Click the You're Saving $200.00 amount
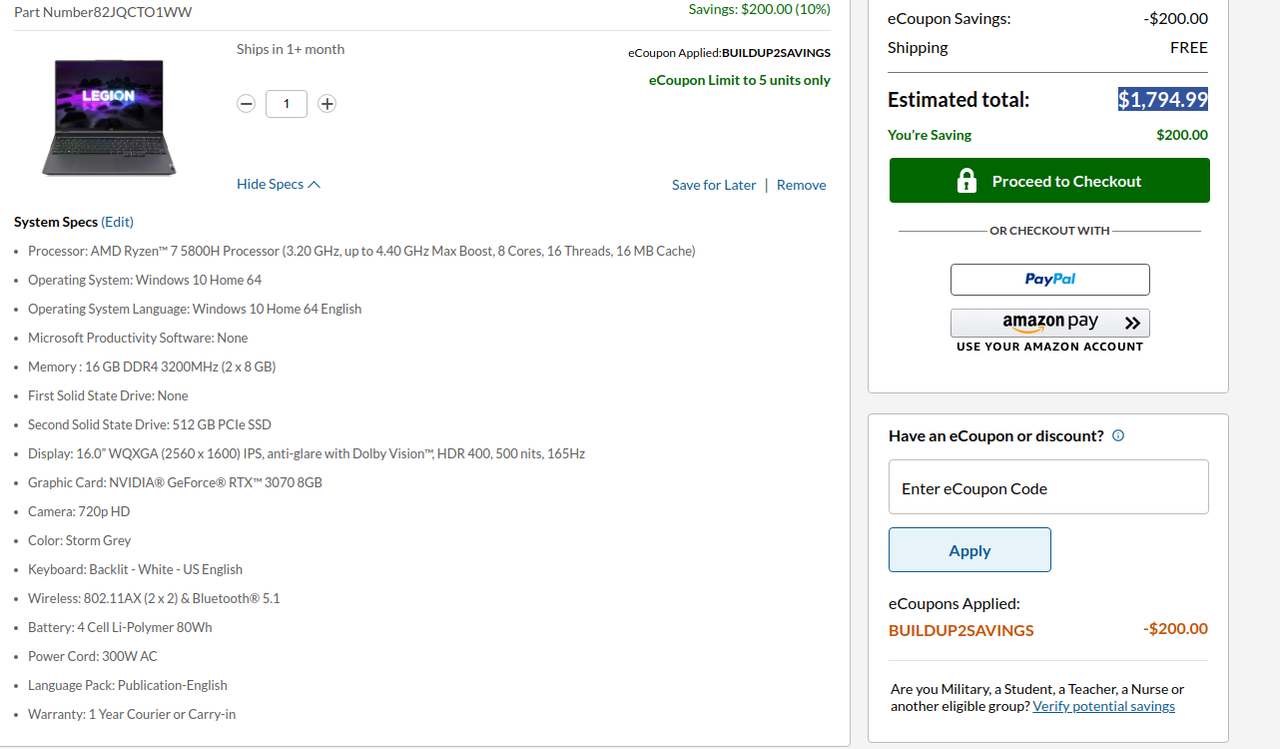The height and width of the screenshot is (749, 1280). click(1182, 135)
